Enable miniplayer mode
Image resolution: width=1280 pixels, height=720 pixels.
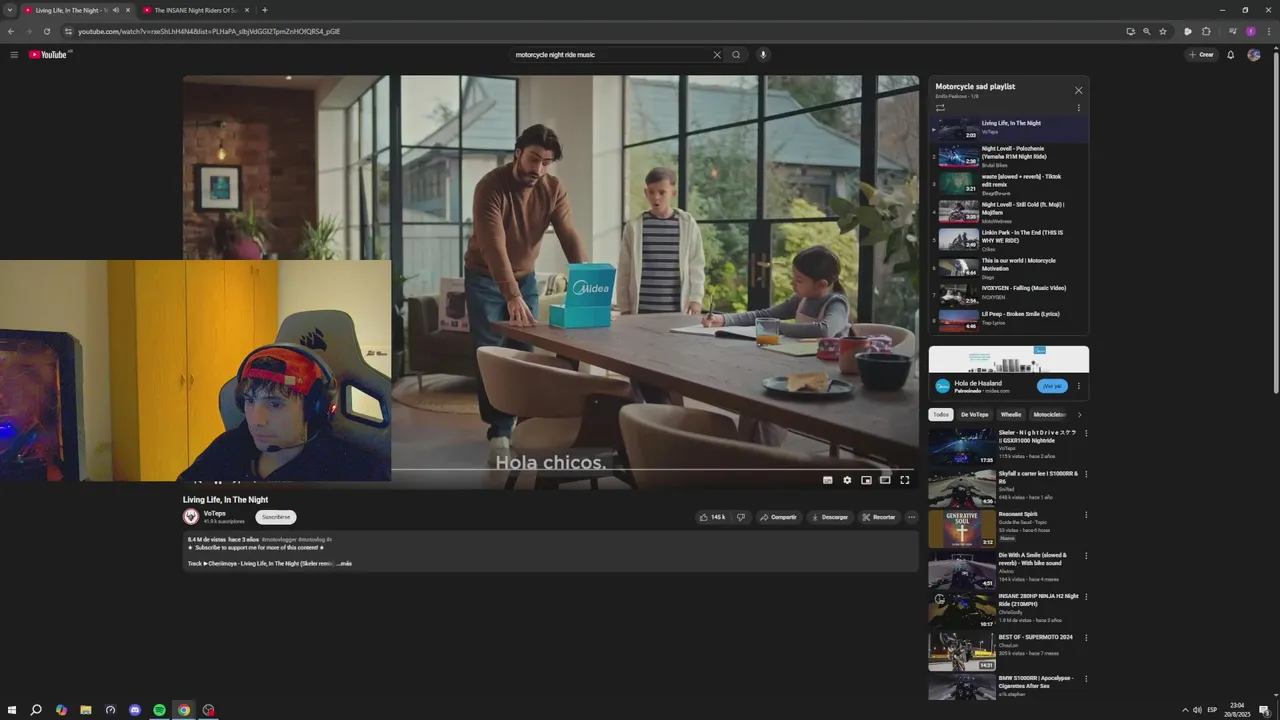click(866, 480)
